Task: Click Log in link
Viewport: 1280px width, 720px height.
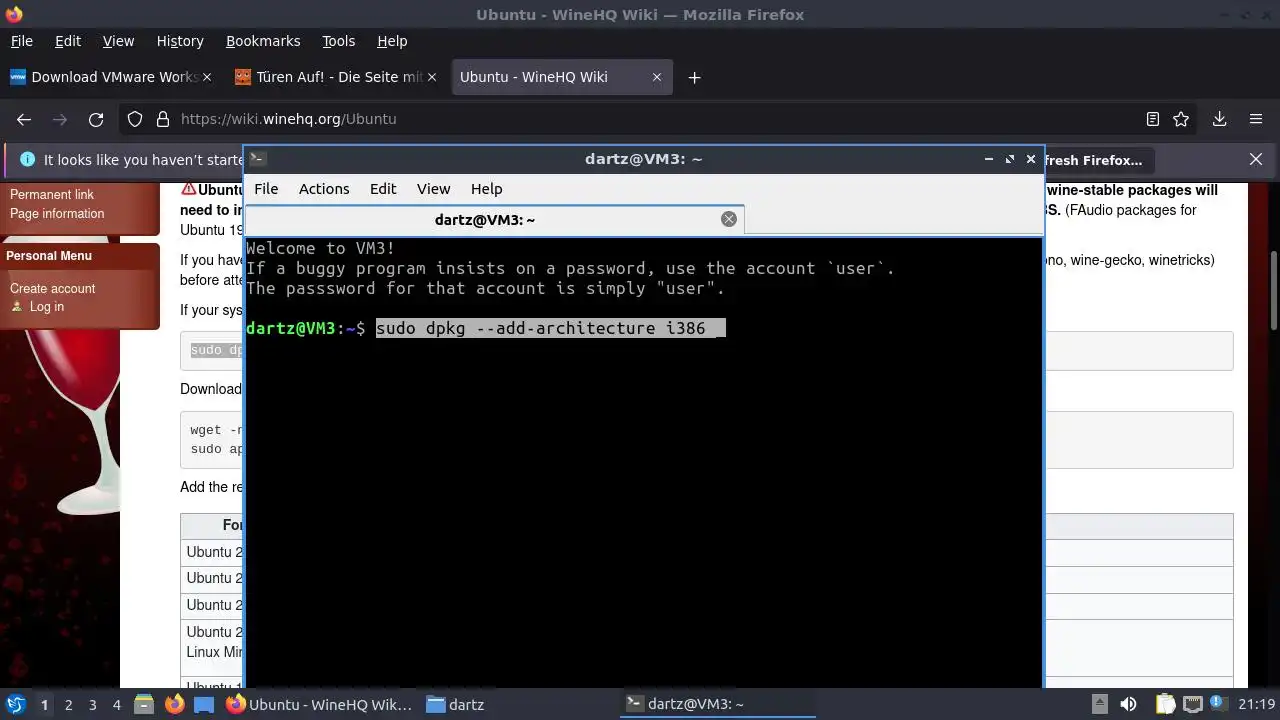Action: 46,306
